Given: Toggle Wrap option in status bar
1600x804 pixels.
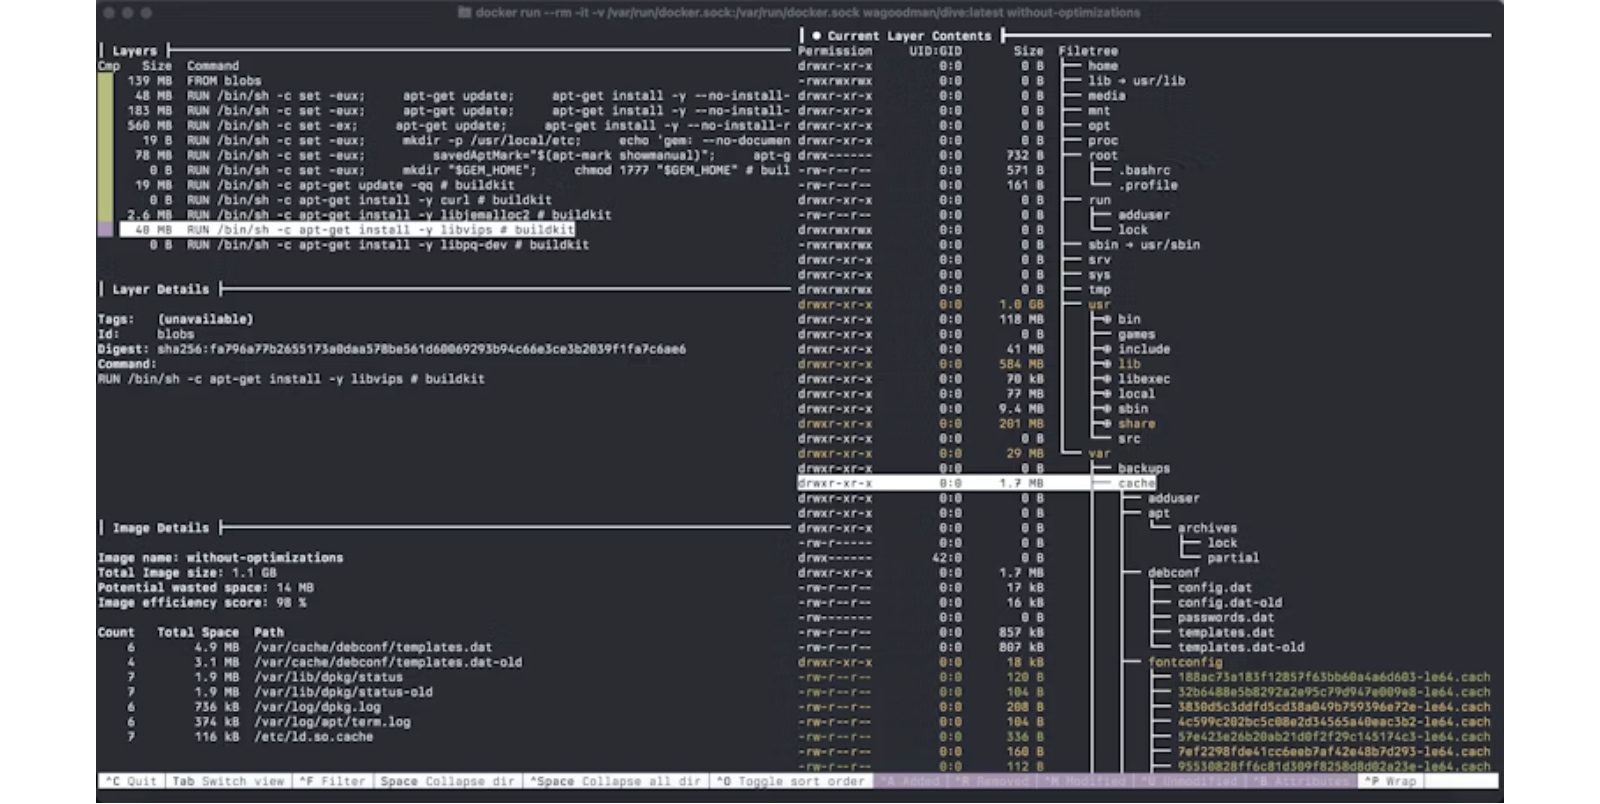Looking at the screenshot, I should (1392, 781).
